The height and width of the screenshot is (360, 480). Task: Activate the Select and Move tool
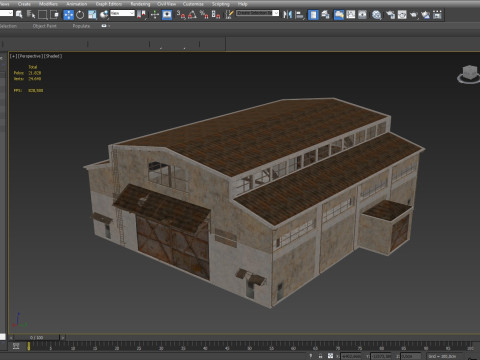point(68,15)
